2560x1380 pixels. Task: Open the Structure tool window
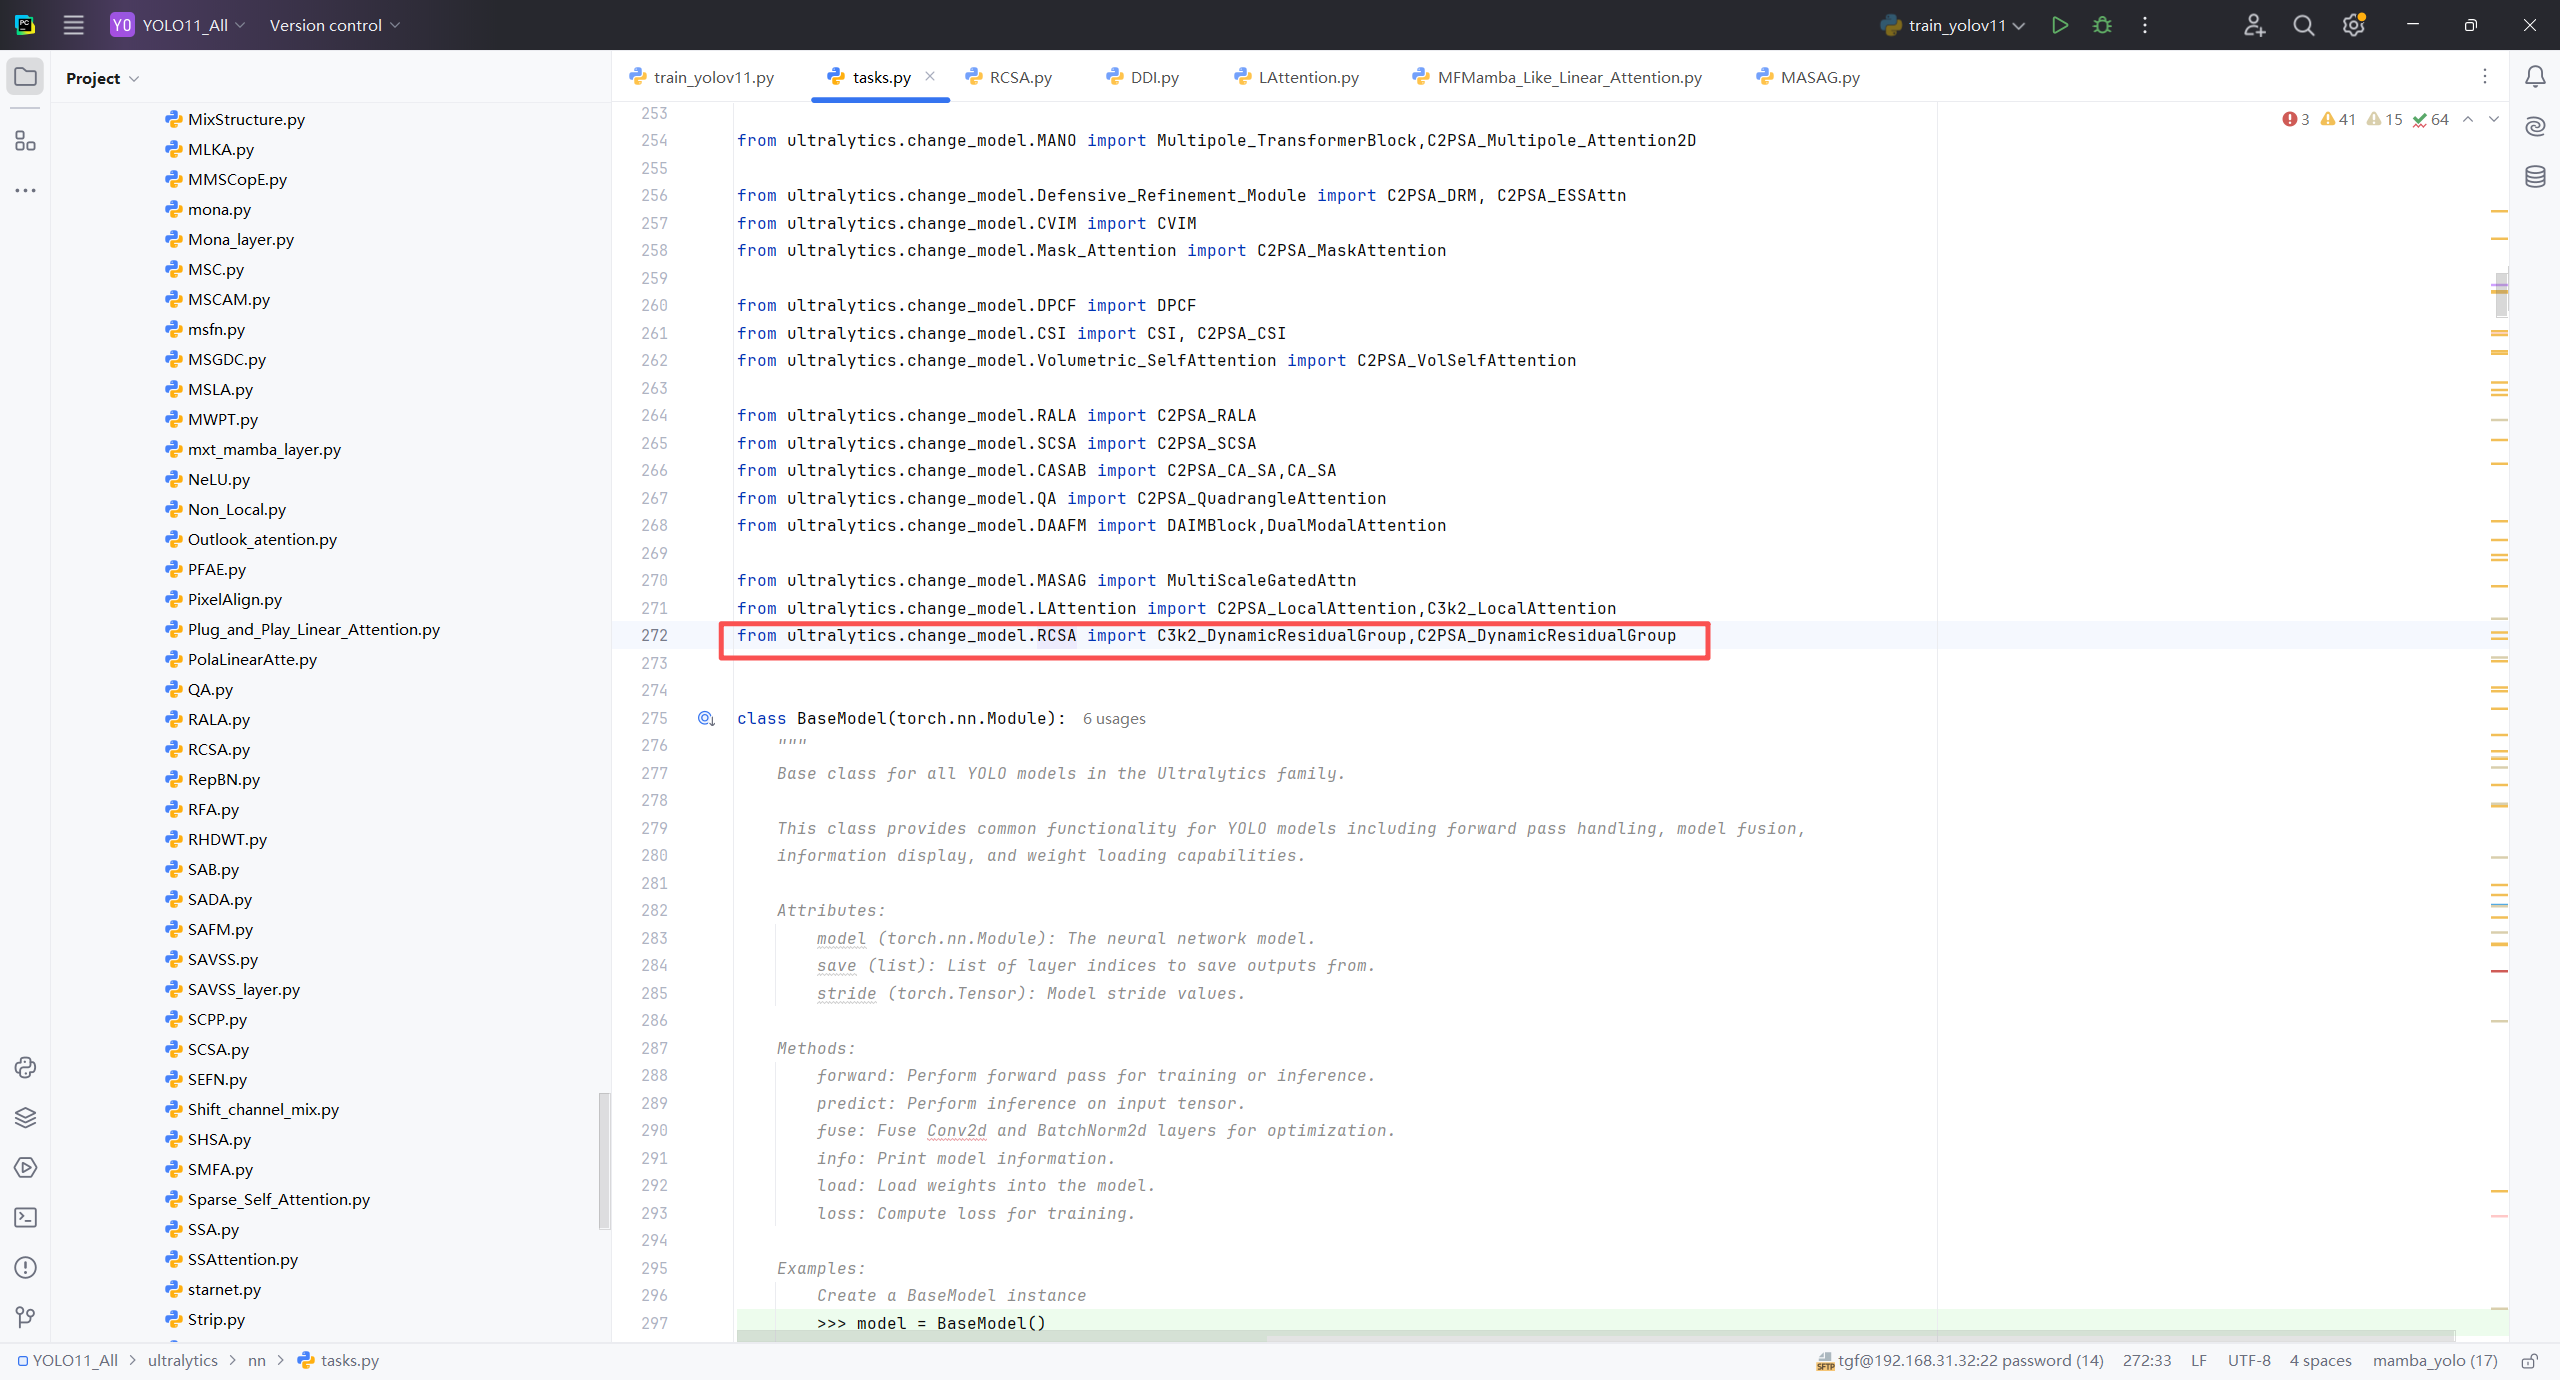(25, 142)
